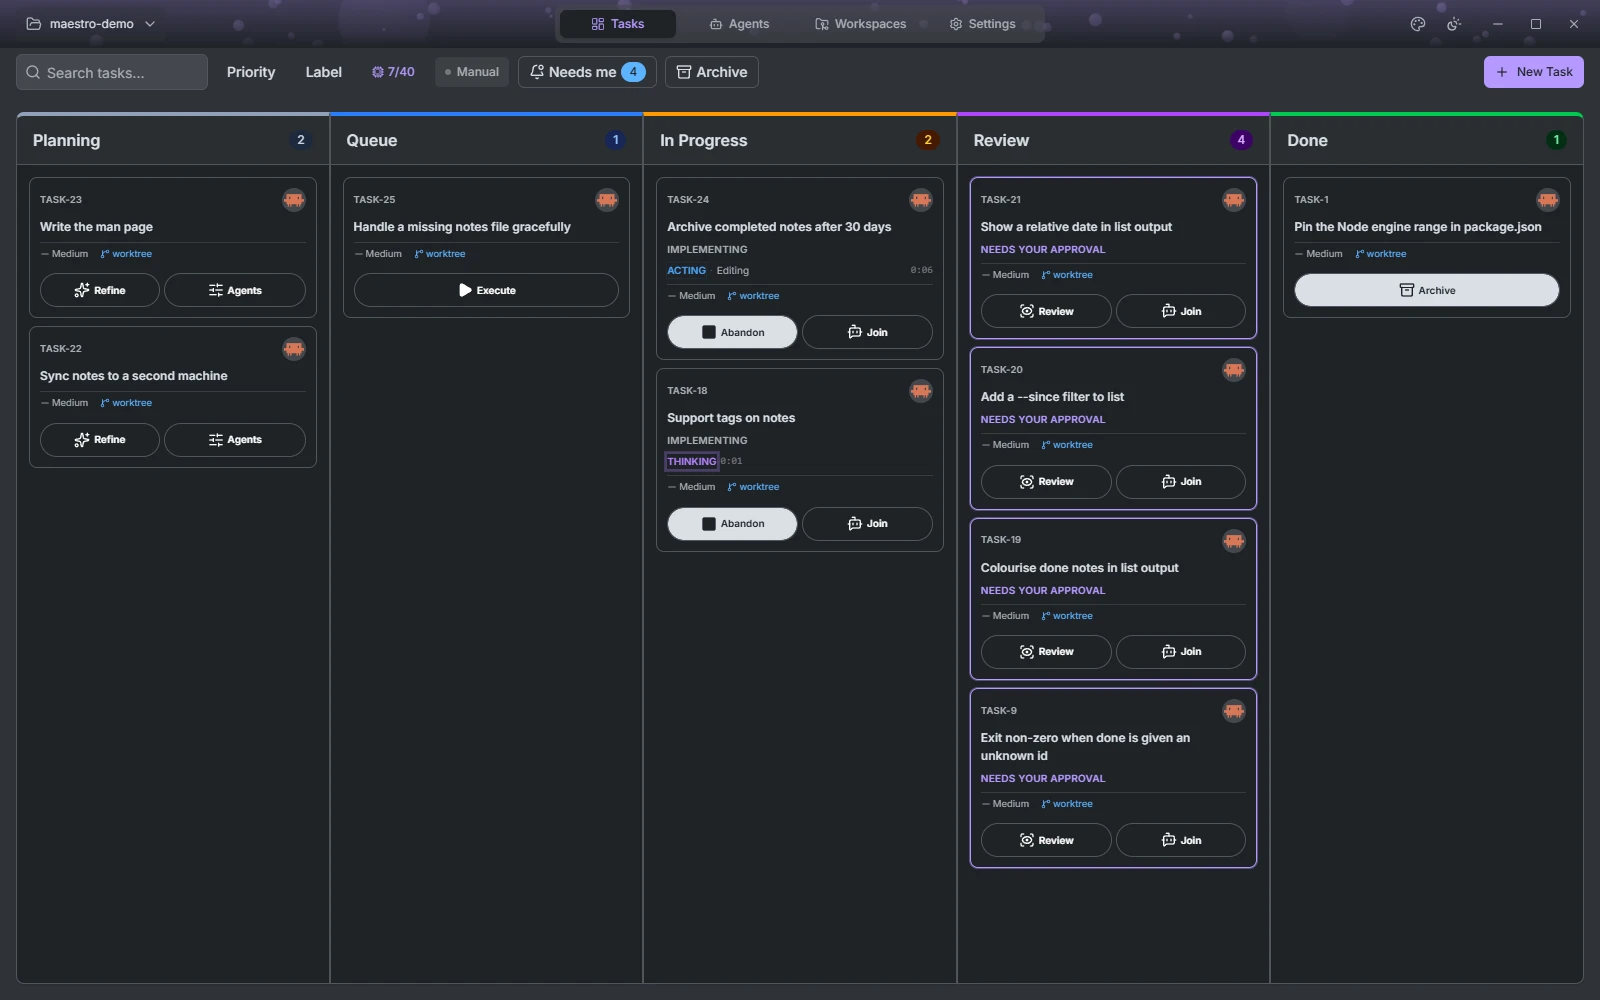Open the Review column count badge

pyautogui.click(x=1241, y=140)
